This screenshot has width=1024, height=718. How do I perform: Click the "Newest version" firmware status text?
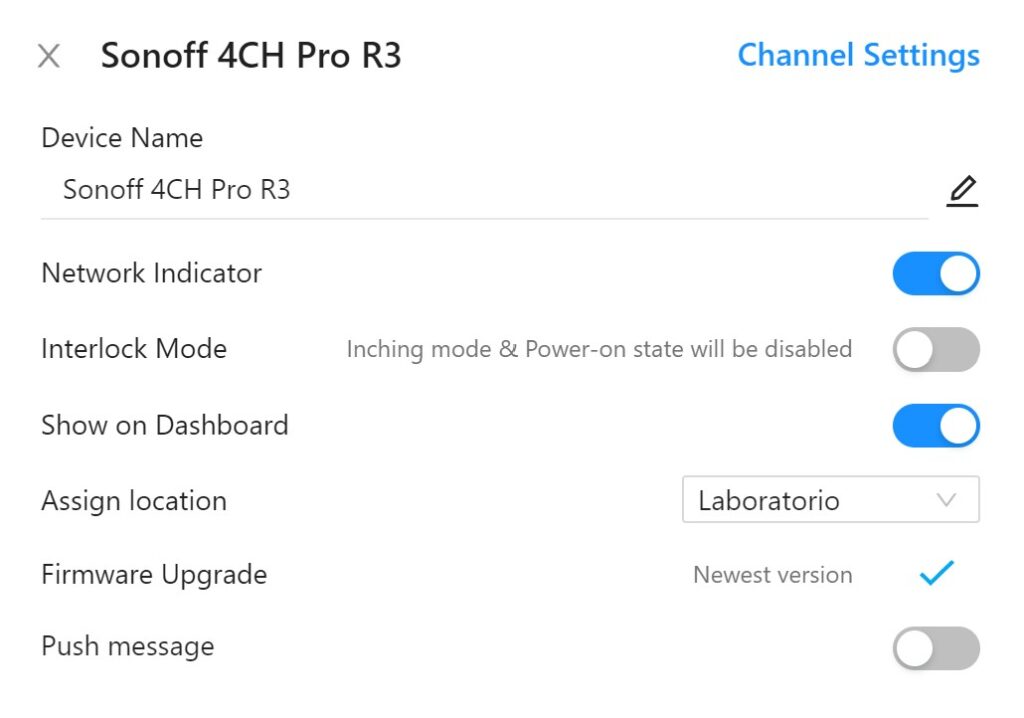772,575
